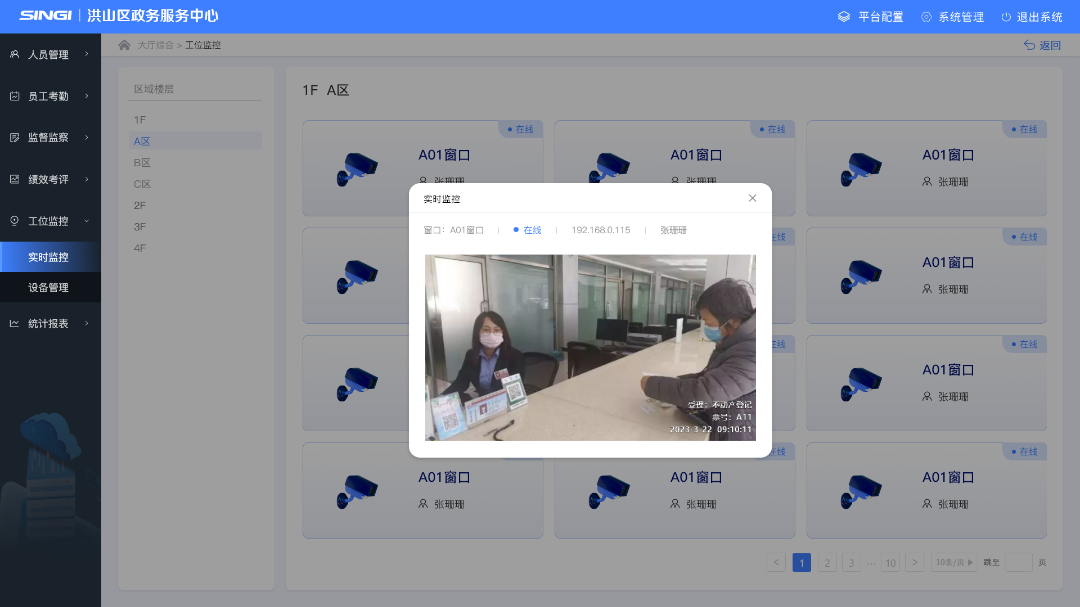
Task: Go to page 3
Action: [851, 562]
